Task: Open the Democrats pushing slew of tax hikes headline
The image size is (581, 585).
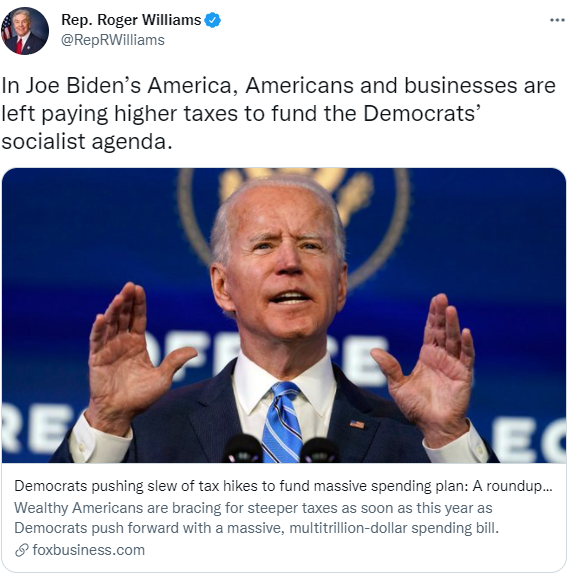Action: (283, 486)
